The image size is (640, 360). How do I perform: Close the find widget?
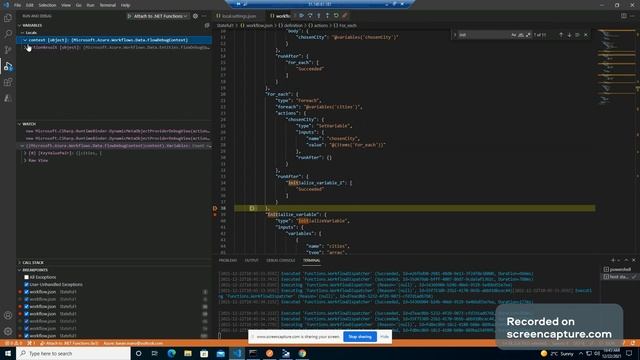586,35
